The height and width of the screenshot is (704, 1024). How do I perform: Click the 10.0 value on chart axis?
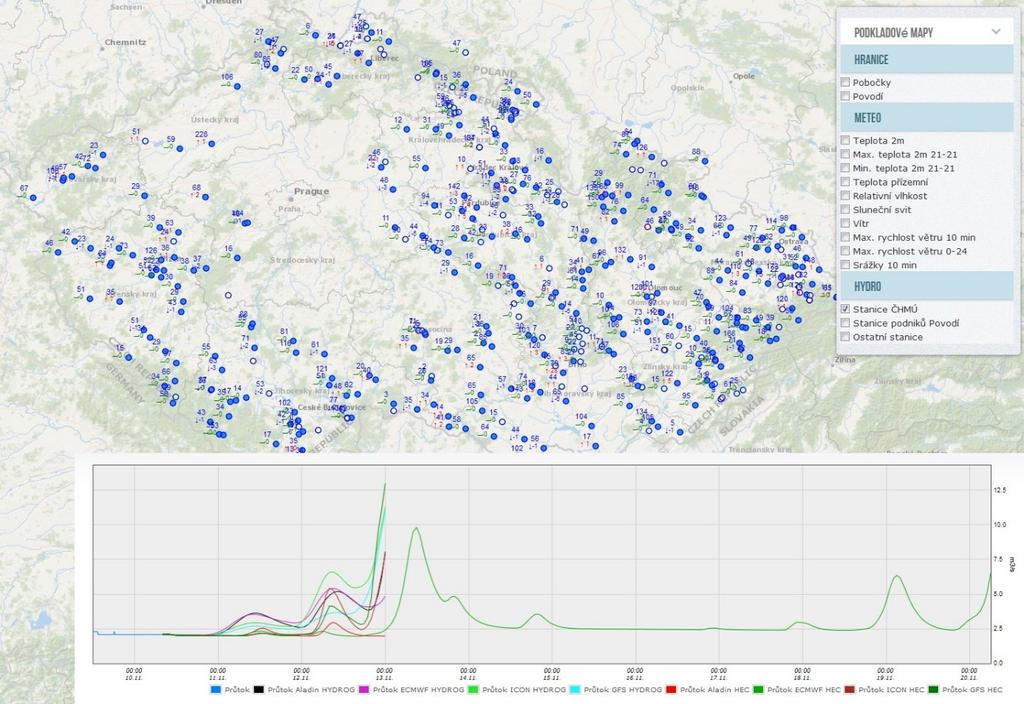click(999, 524)
